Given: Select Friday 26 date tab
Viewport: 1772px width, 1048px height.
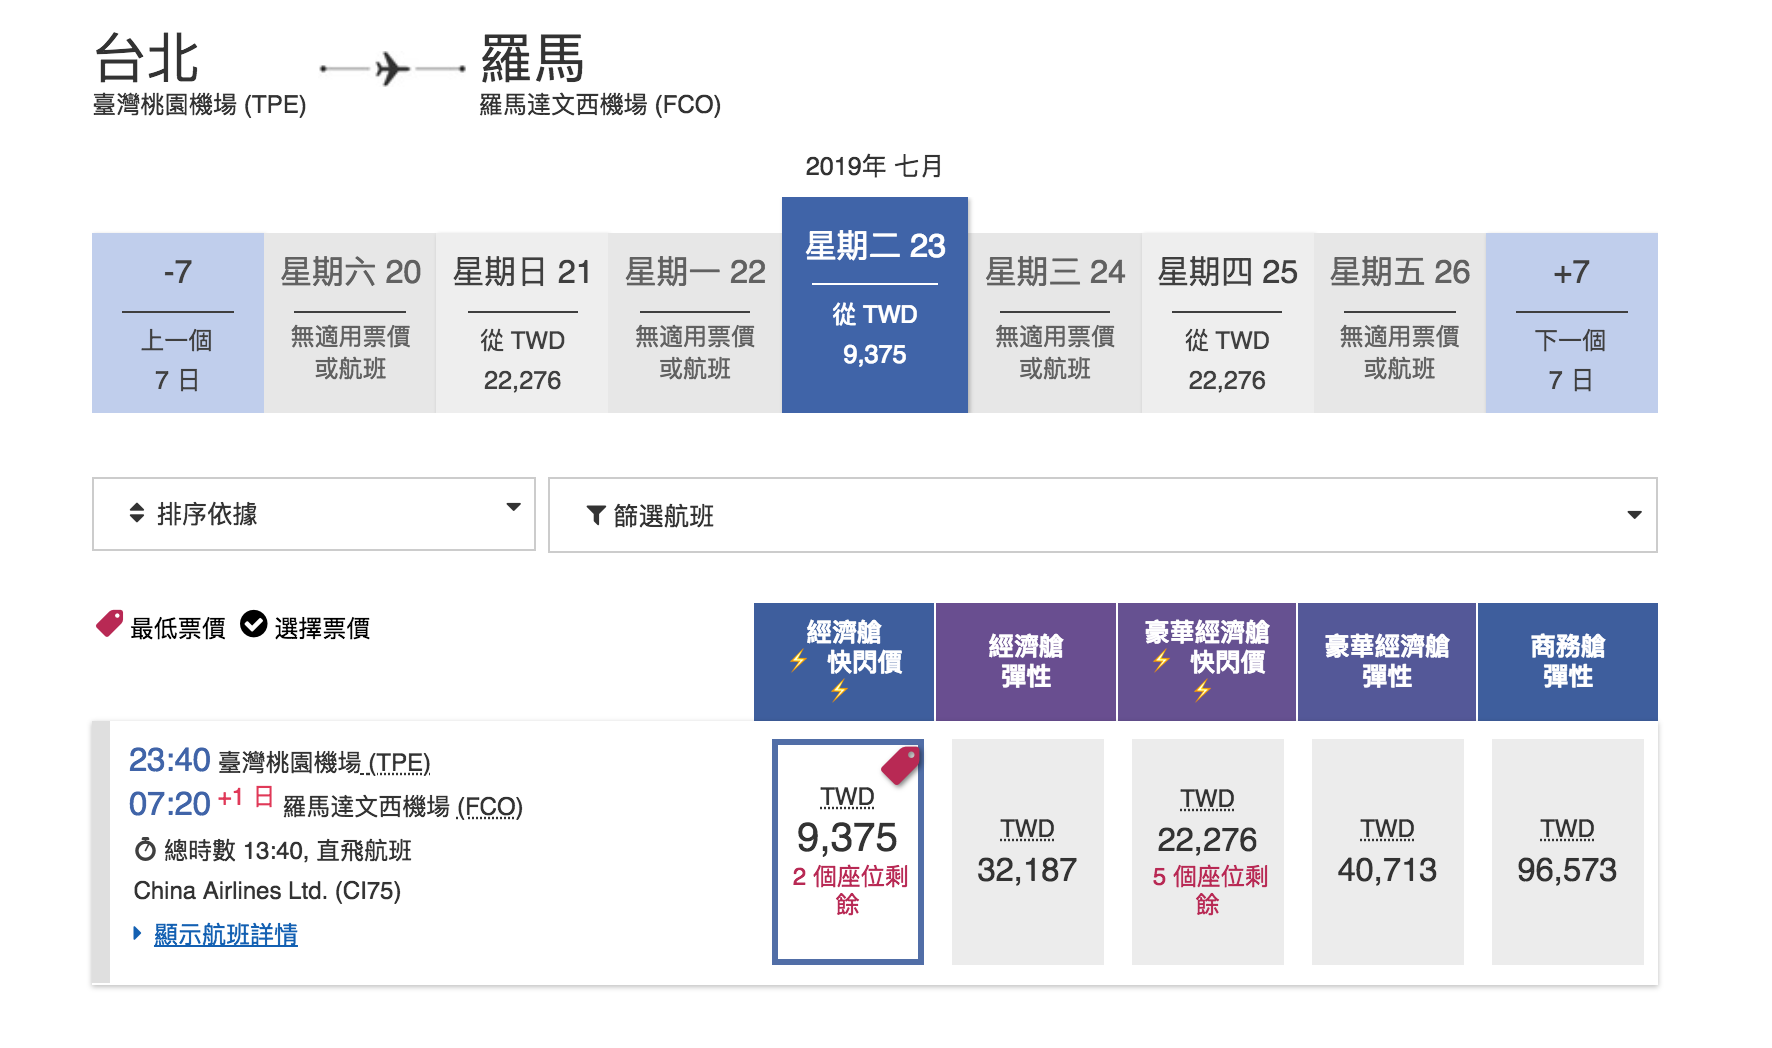Looking at the screenshot, I should tap(1400, 323).
